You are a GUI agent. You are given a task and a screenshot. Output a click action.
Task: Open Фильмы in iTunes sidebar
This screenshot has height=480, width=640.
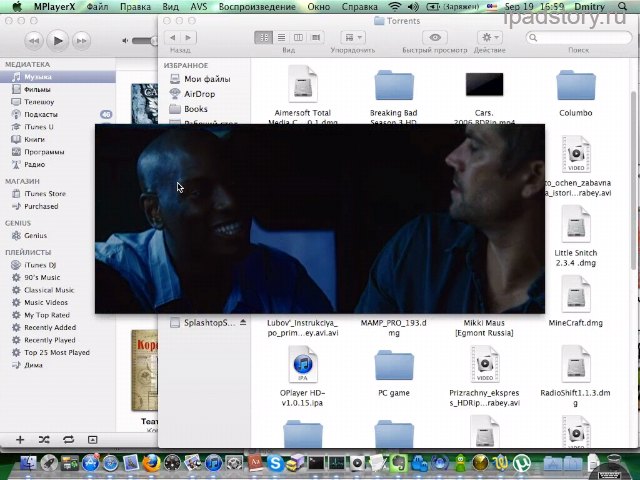(37, 89)
